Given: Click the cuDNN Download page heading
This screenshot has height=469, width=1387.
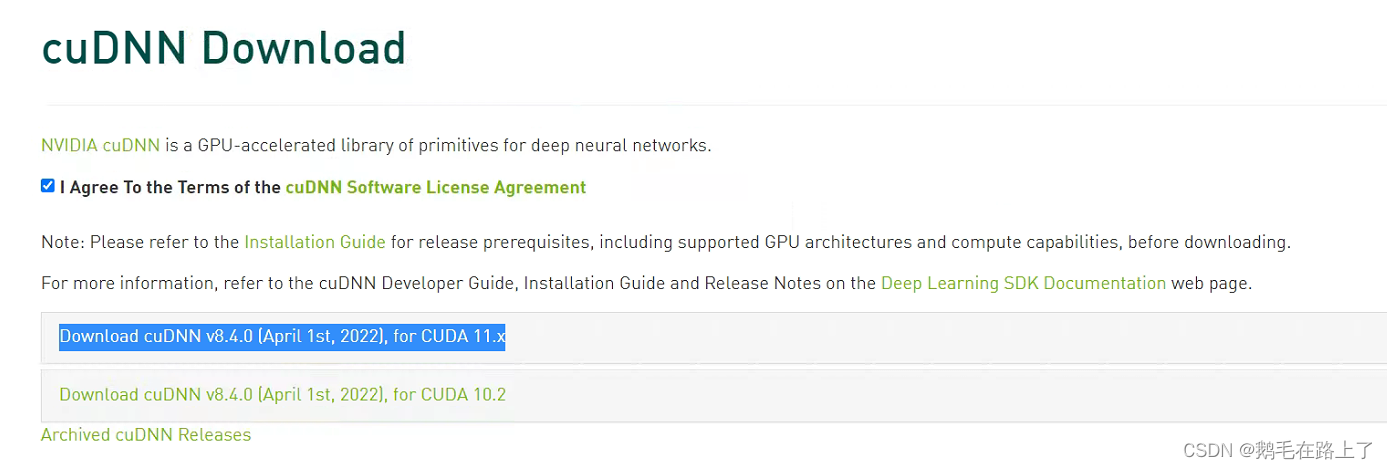Looking at the screenshot, I should tap(224, 48).
